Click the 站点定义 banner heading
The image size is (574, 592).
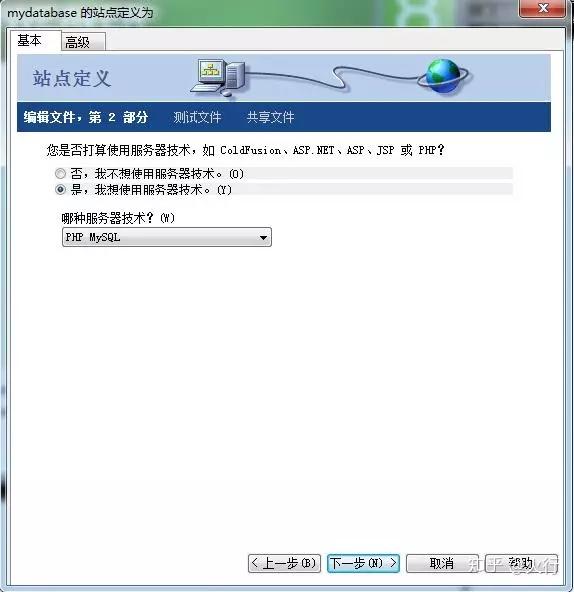click(x=72, y=79)
